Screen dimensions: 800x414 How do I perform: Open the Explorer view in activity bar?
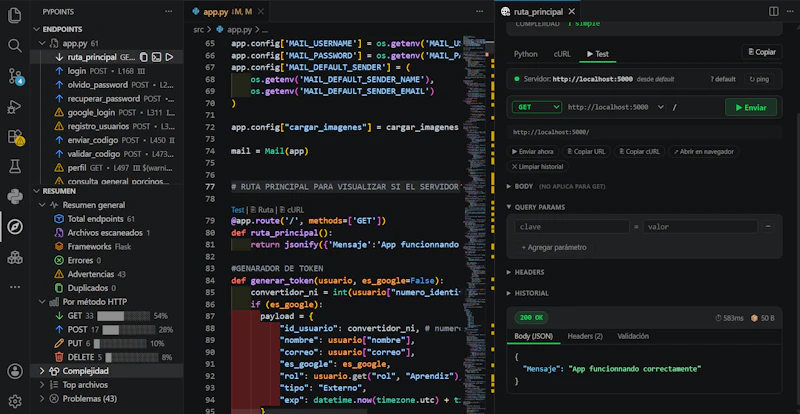click(15, 16)
